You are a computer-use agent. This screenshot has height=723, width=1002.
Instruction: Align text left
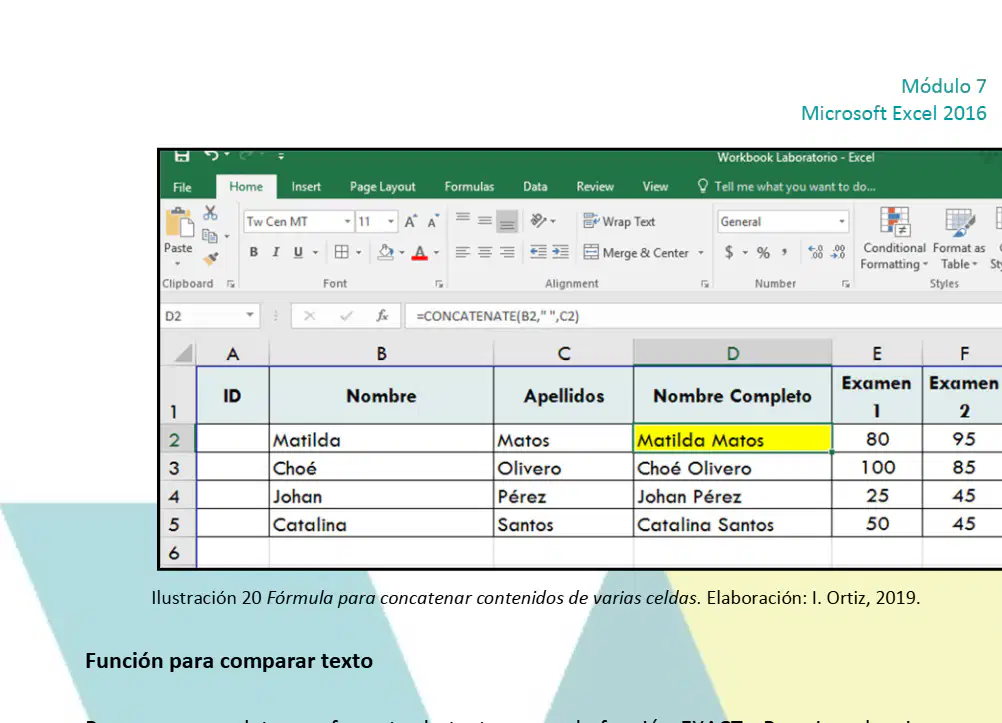click(x=463, y=253)
